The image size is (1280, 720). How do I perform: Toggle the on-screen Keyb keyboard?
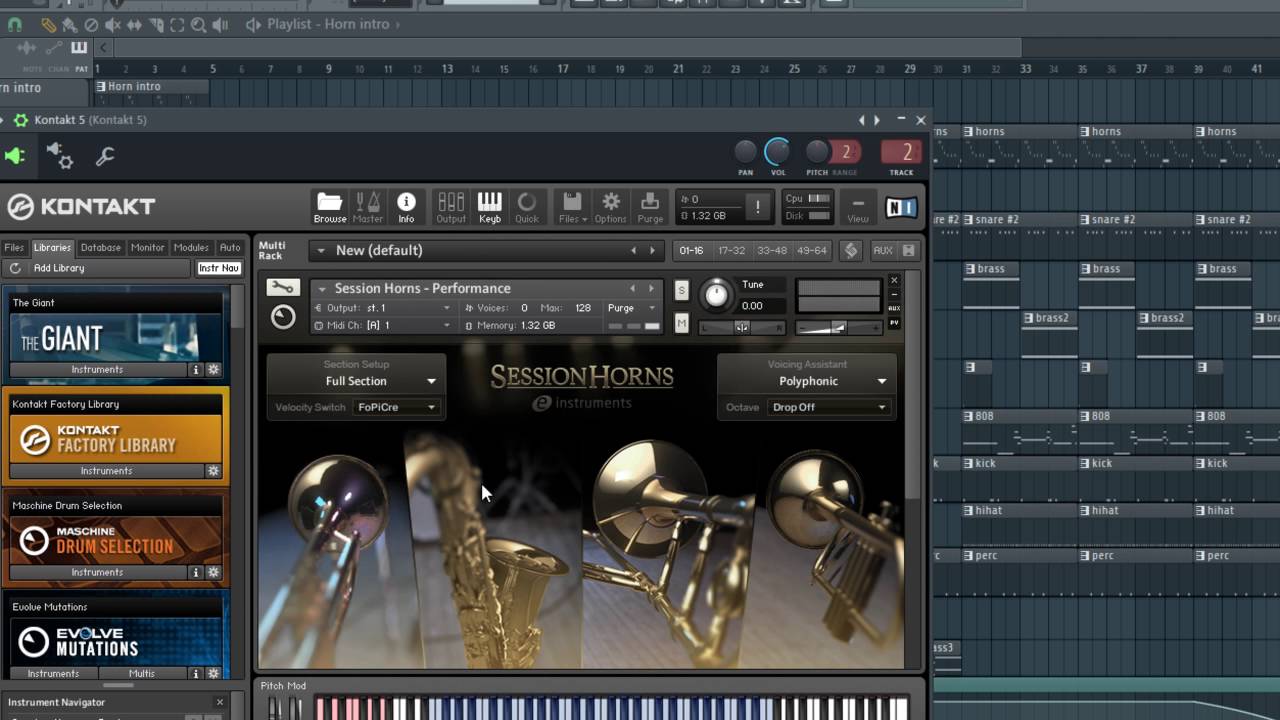point(489,207)
